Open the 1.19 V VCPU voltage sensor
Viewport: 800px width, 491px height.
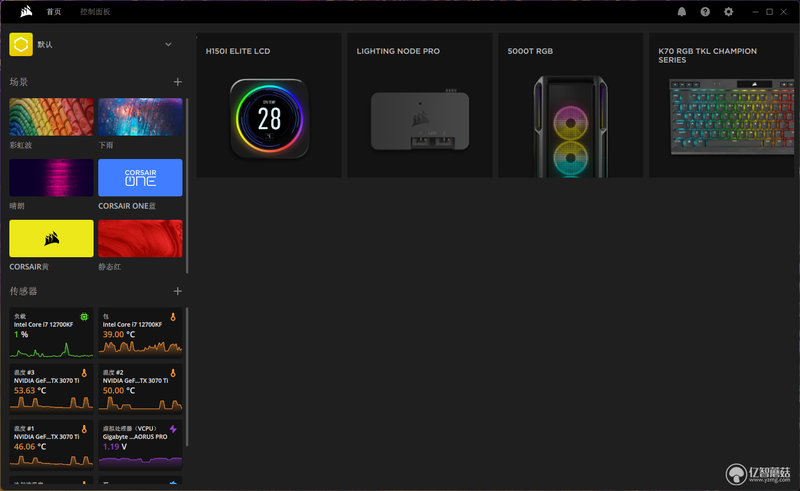click(x=140, y=445)
